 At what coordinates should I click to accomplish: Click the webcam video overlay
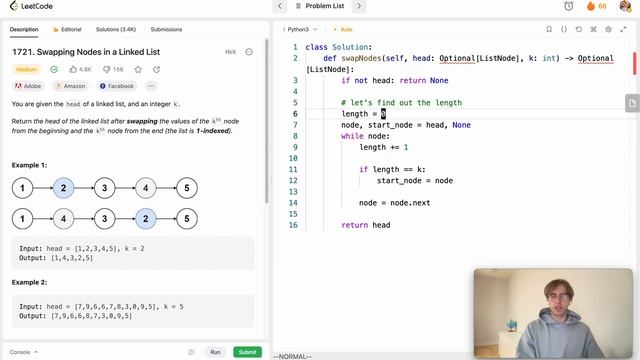pyautogui.click(x=553, y=313)
